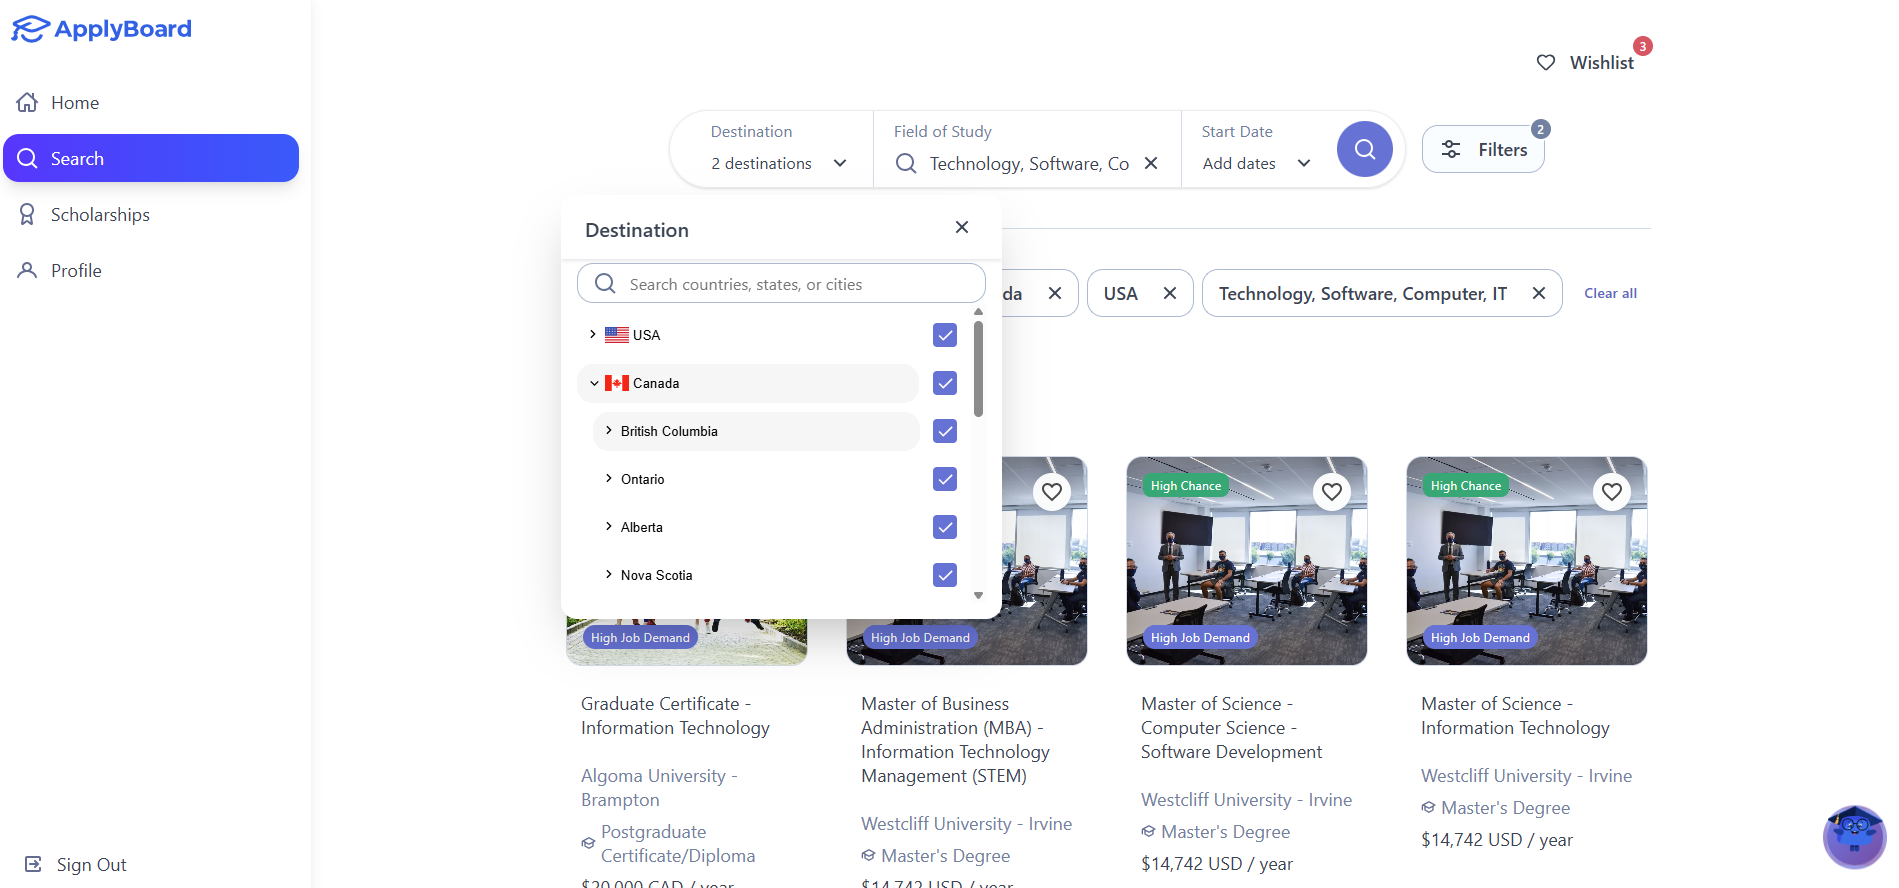Click Westcliff University - Irvine under MBA program

pos(966,824)
